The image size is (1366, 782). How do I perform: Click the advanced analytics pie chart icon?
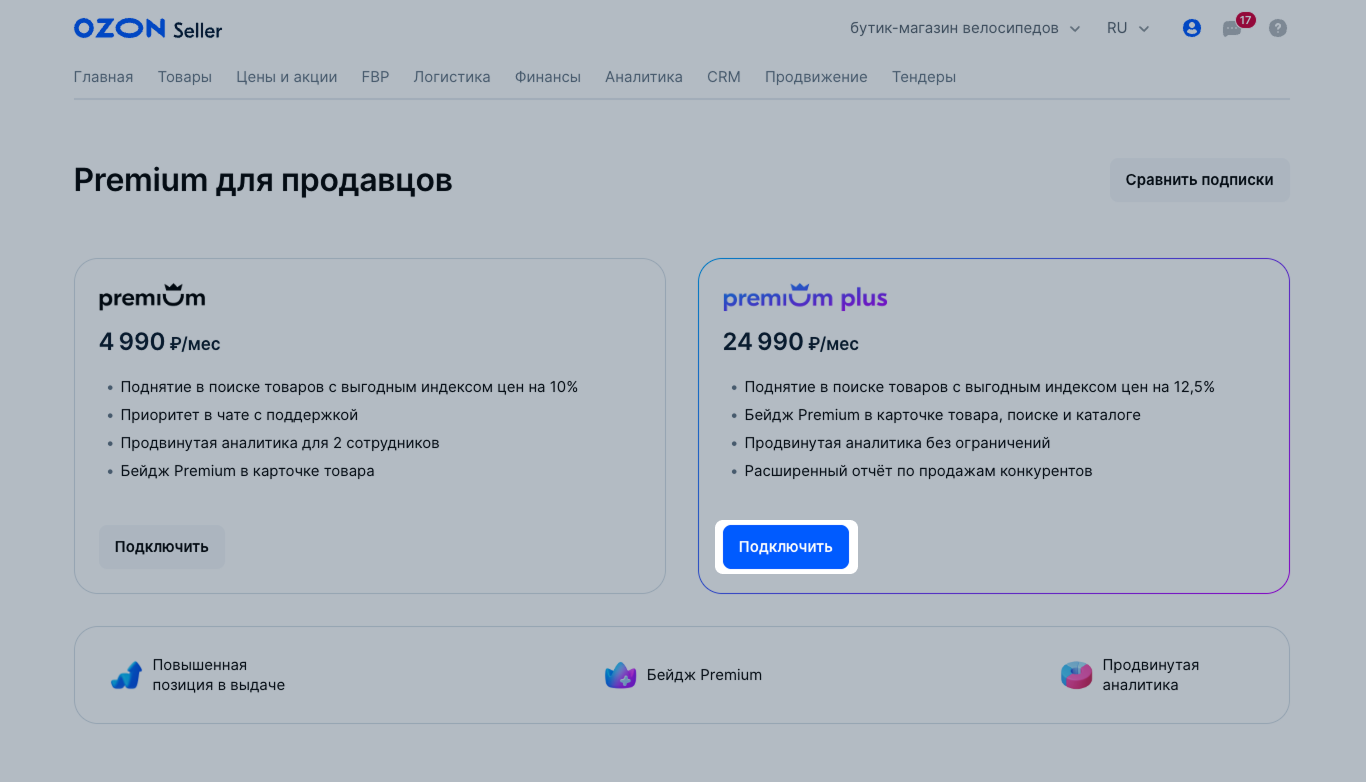coord(1076,675)
